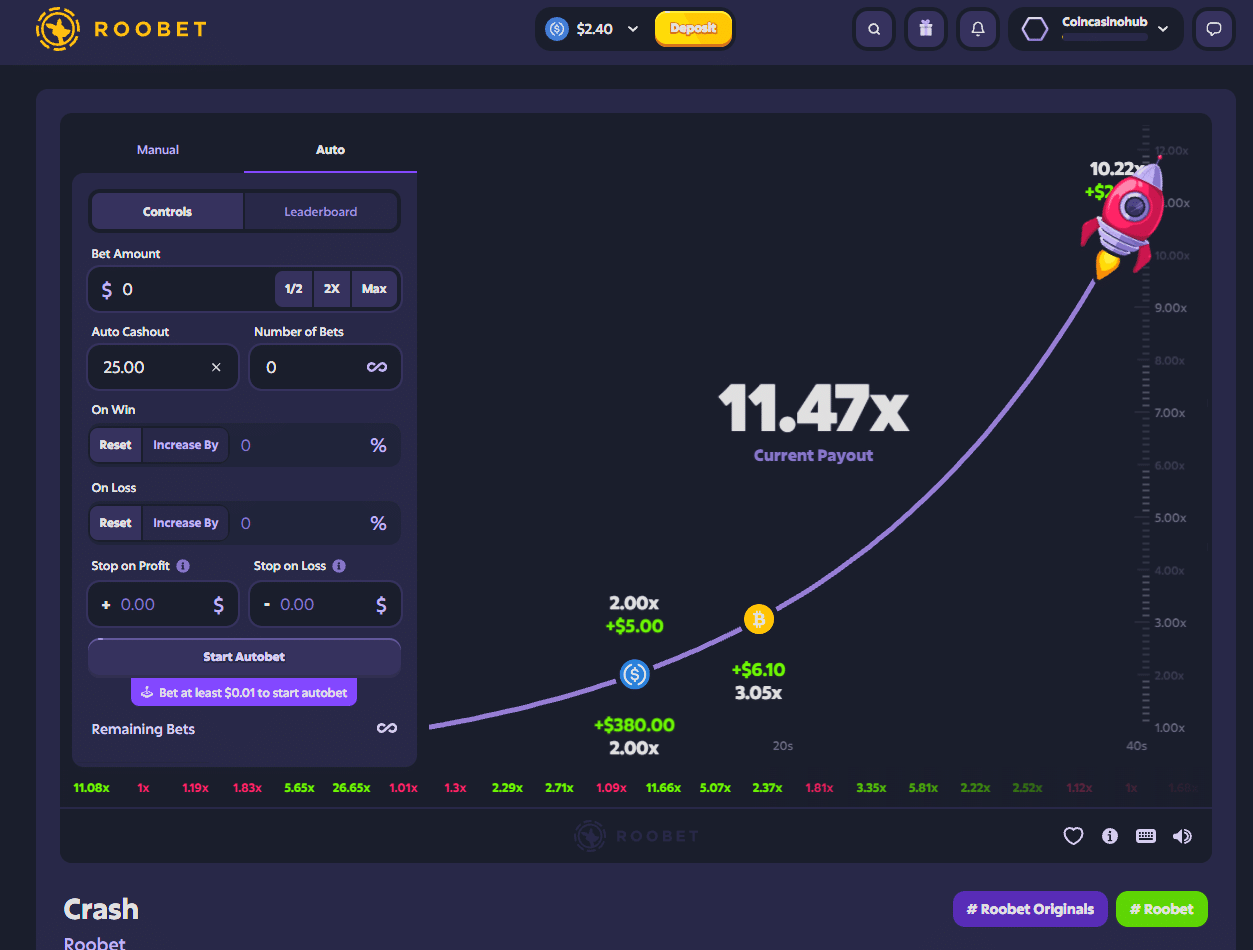The height and width of the screenshot is (950, 1253).
Task: Open the gift rewards icon
Action: click(926, 29)
